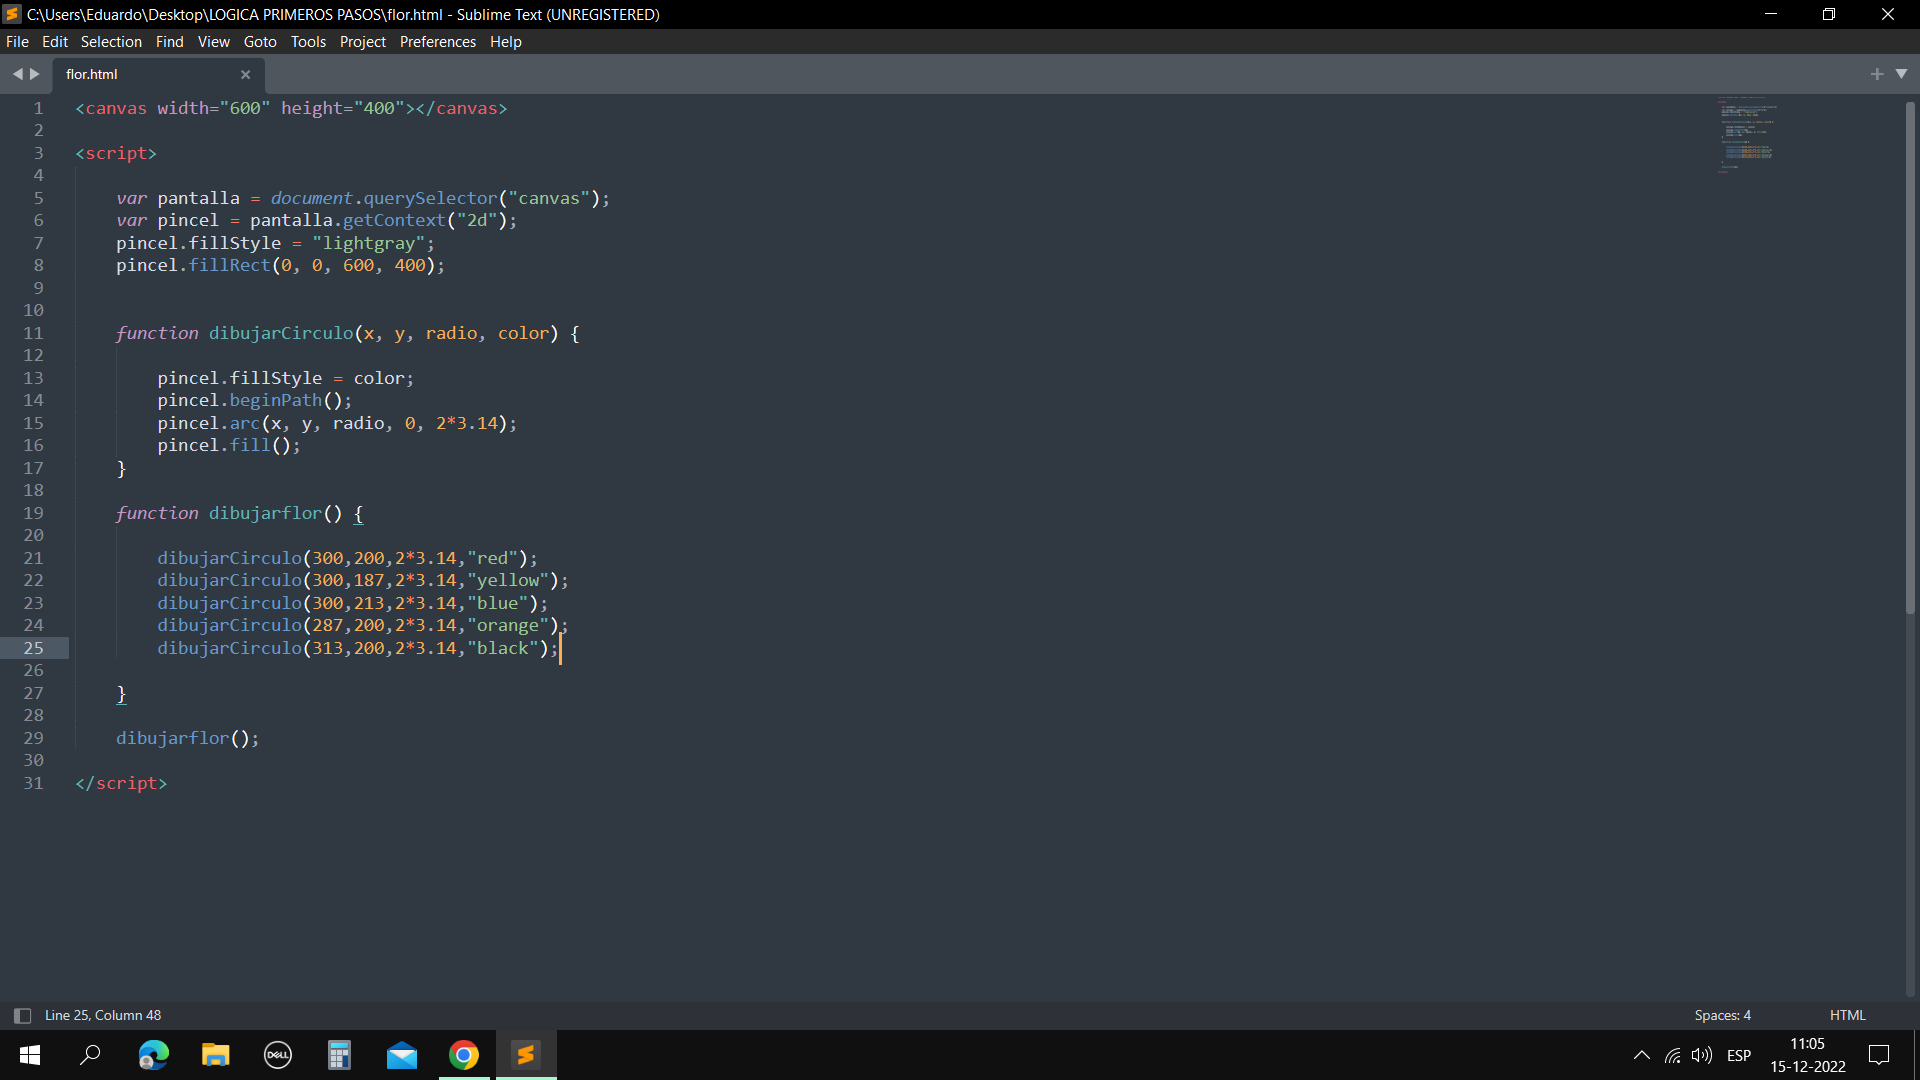This screenshot has width=1920, height=1080.
Task: Change syntax via HTML status label
Action: (1847, 1015)
